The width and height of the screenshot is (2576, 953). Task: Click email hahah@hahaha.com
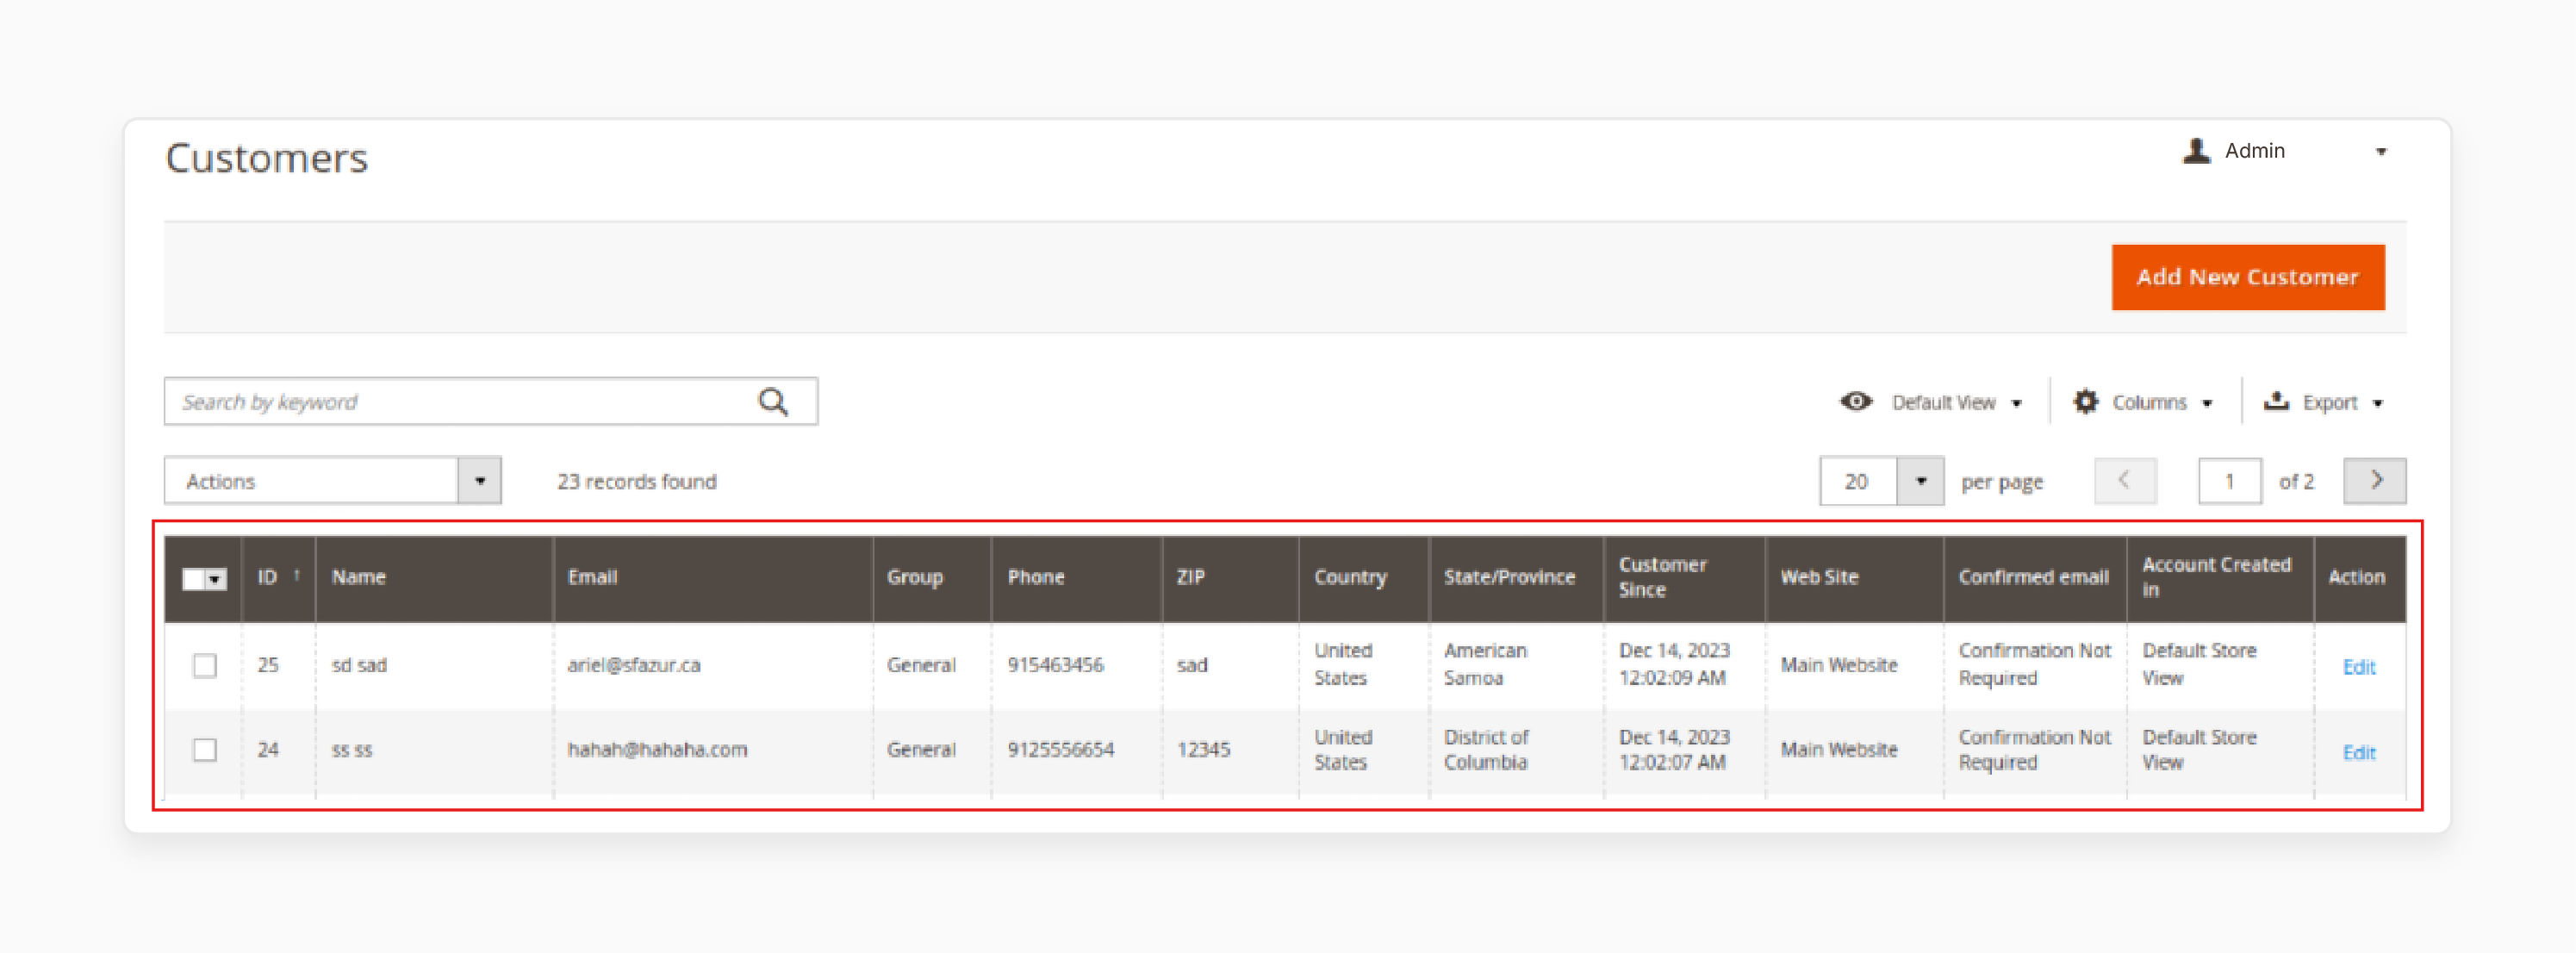[x=657, y=749]
